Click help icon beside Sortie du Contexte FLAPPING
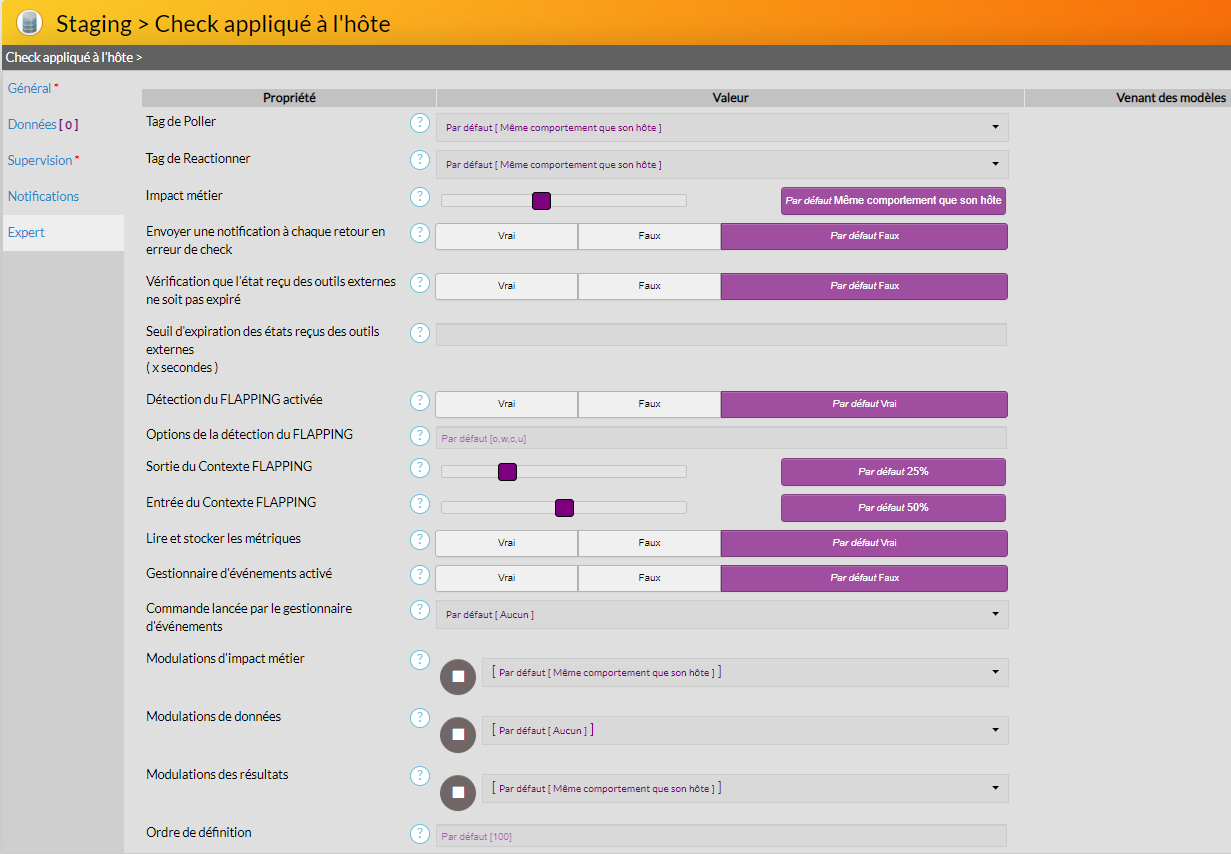The width and height of the screenshot is (1231, 854). point(420,468)
